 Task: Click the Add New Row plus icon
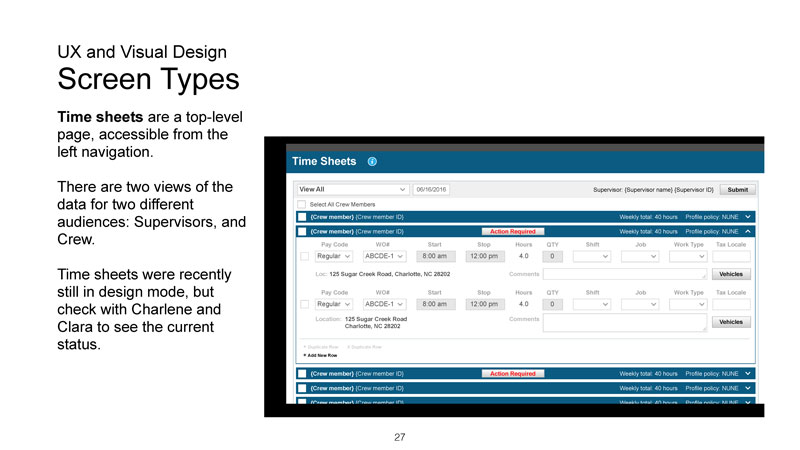pos(305,355)
